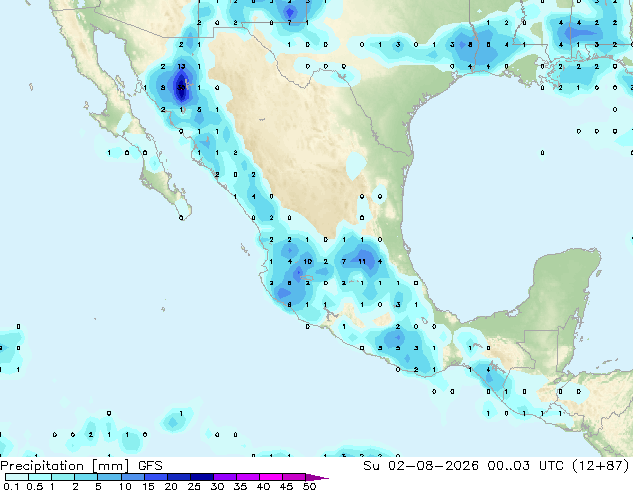Screen dimensions: 634x490
Task: Click the 35–40 mm violet legend swatch
Action: (x=248, y=477)
